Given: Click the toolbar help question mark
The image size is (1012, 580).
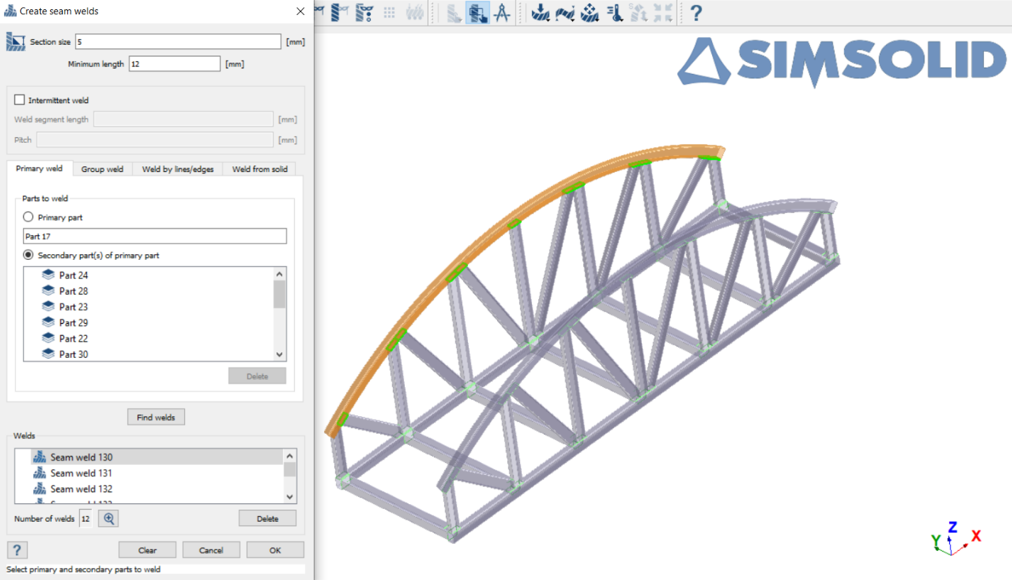Looking at the screenshot, I should (696, 13).
